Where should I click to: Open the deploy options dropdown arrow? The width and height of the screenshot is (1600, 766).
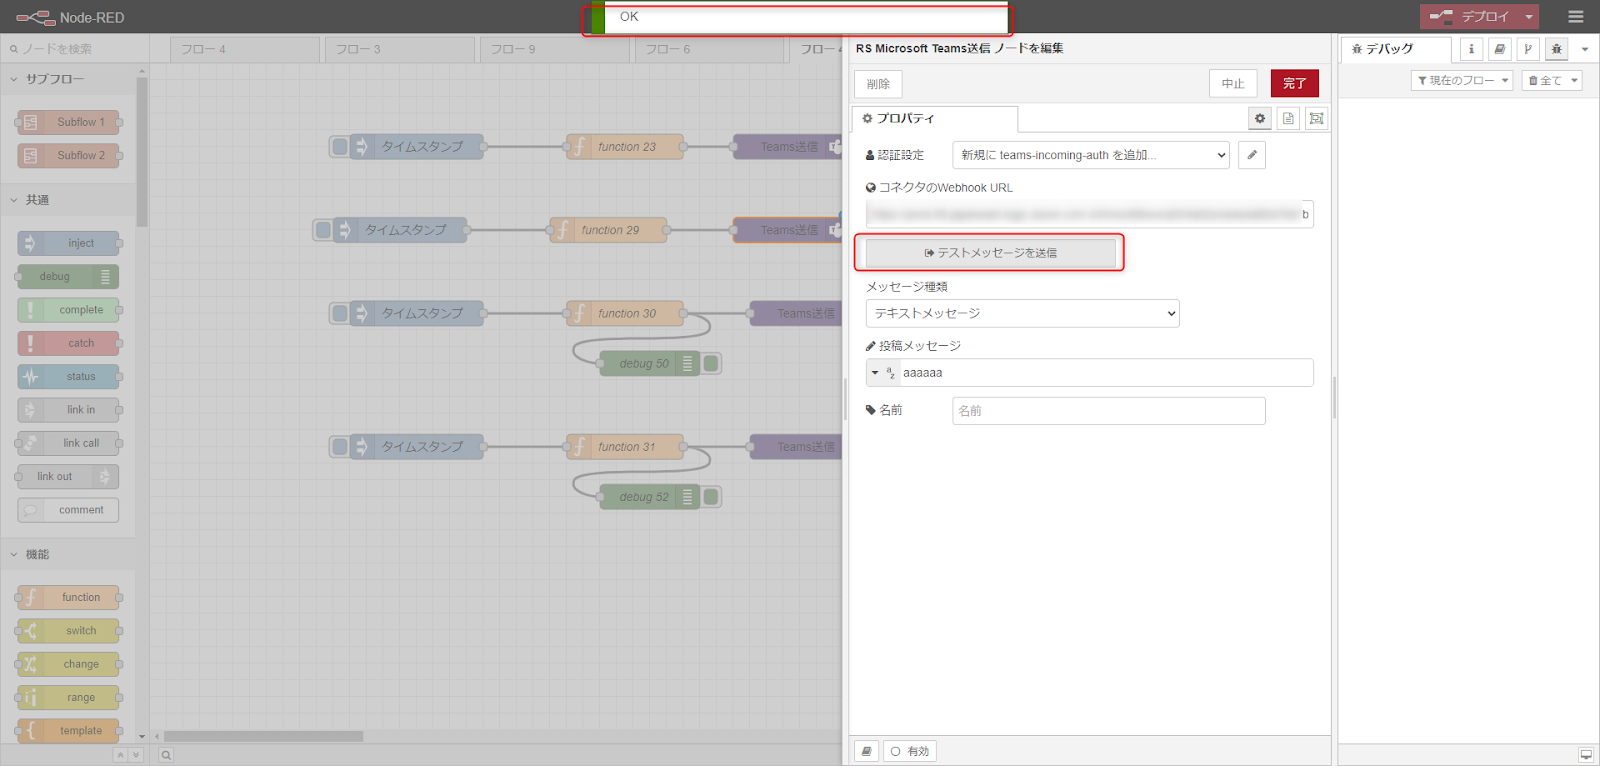coord(1529,17)
